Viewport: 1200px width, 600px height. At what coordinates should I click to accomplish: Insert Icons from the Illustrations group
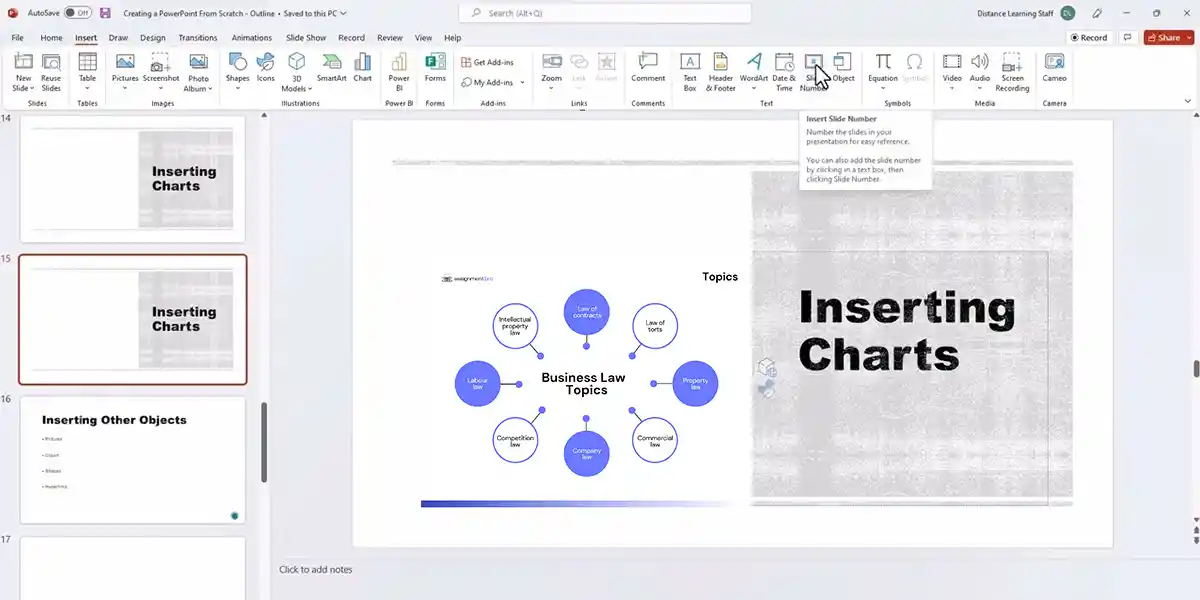[265, 68]
